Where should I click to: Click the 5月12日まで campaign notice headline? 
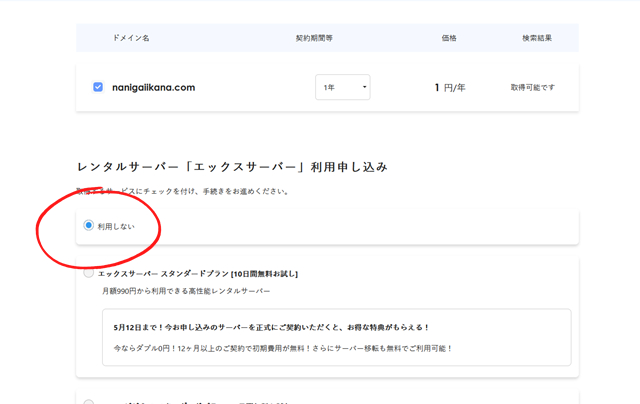pyautogui.click(x=271, y=327)
